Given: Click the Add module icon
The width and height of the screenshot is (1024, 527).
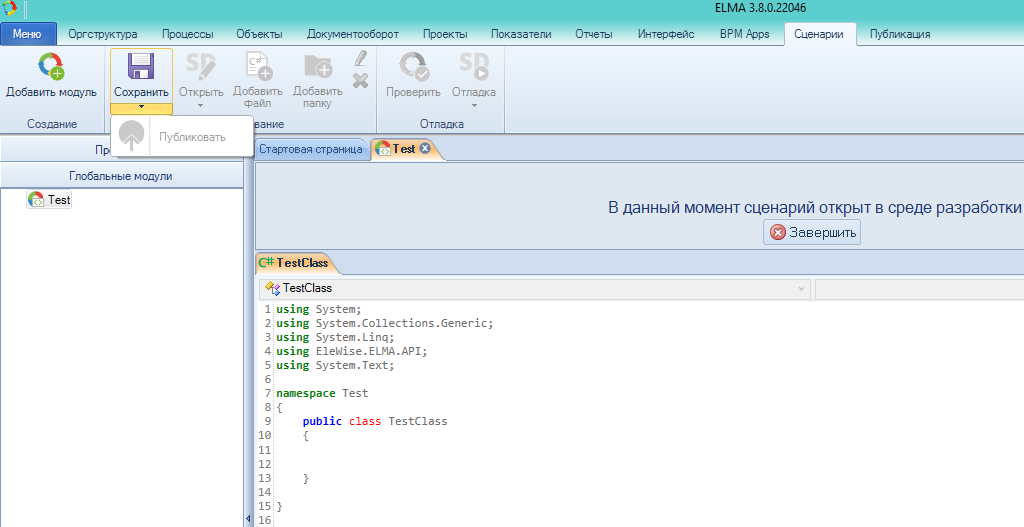Looking at the screenshot, I should pyautogui.click(x=51, y=68).
